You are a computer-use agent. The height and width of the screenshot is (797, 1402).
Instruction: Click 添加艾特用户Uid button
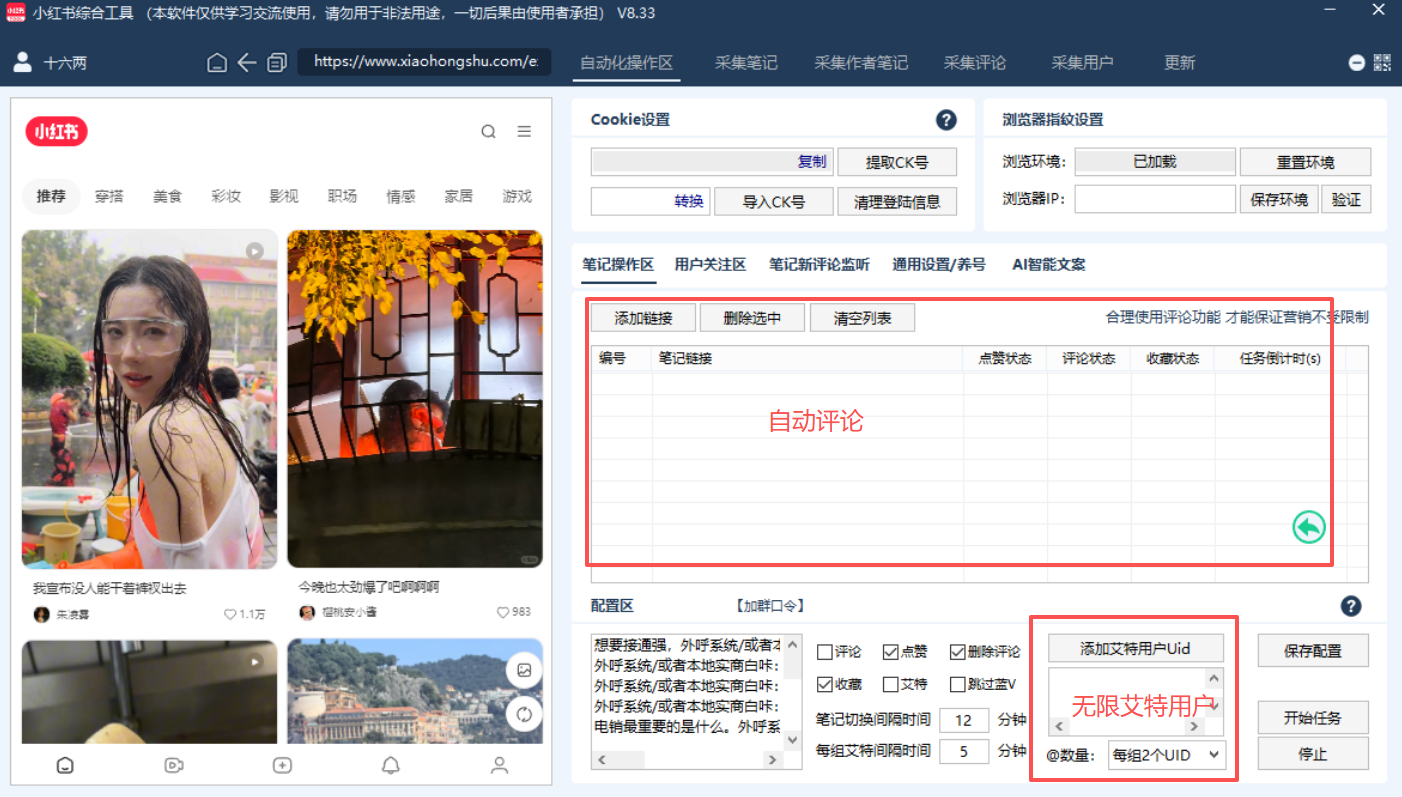(x=1135, y=648)
